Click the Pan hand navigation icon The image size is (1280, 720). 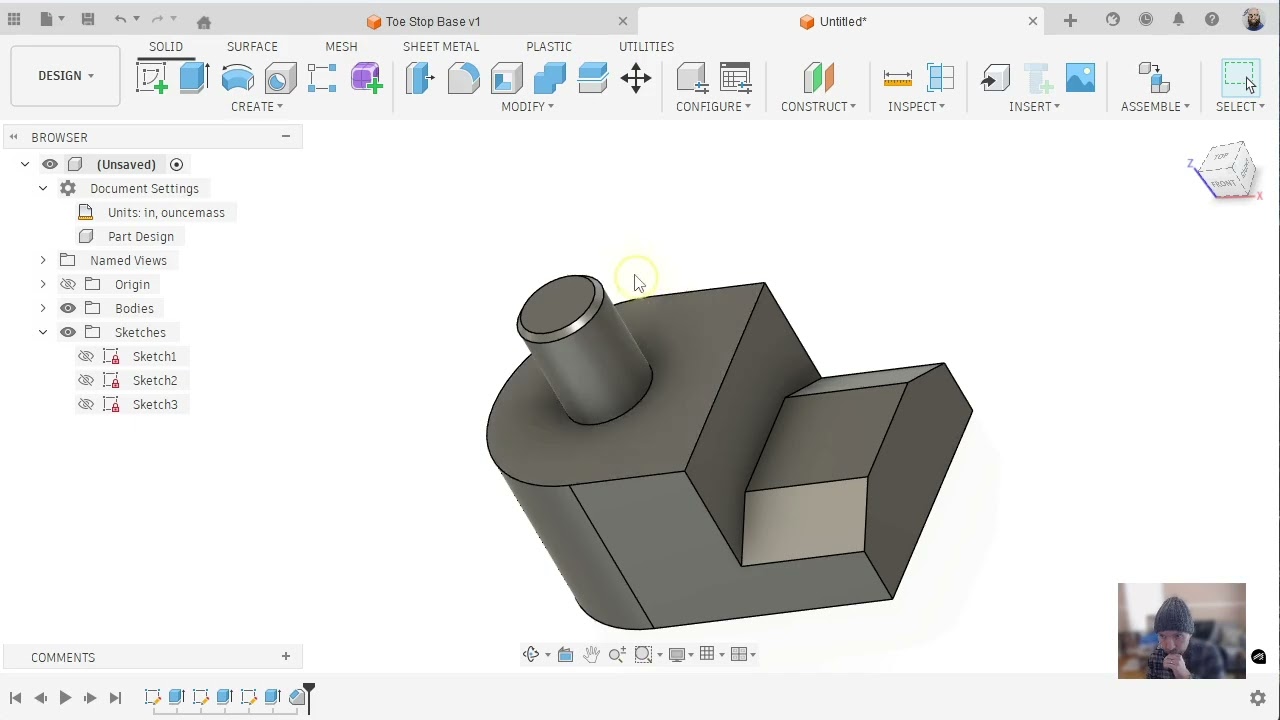(x=591, y=654)
